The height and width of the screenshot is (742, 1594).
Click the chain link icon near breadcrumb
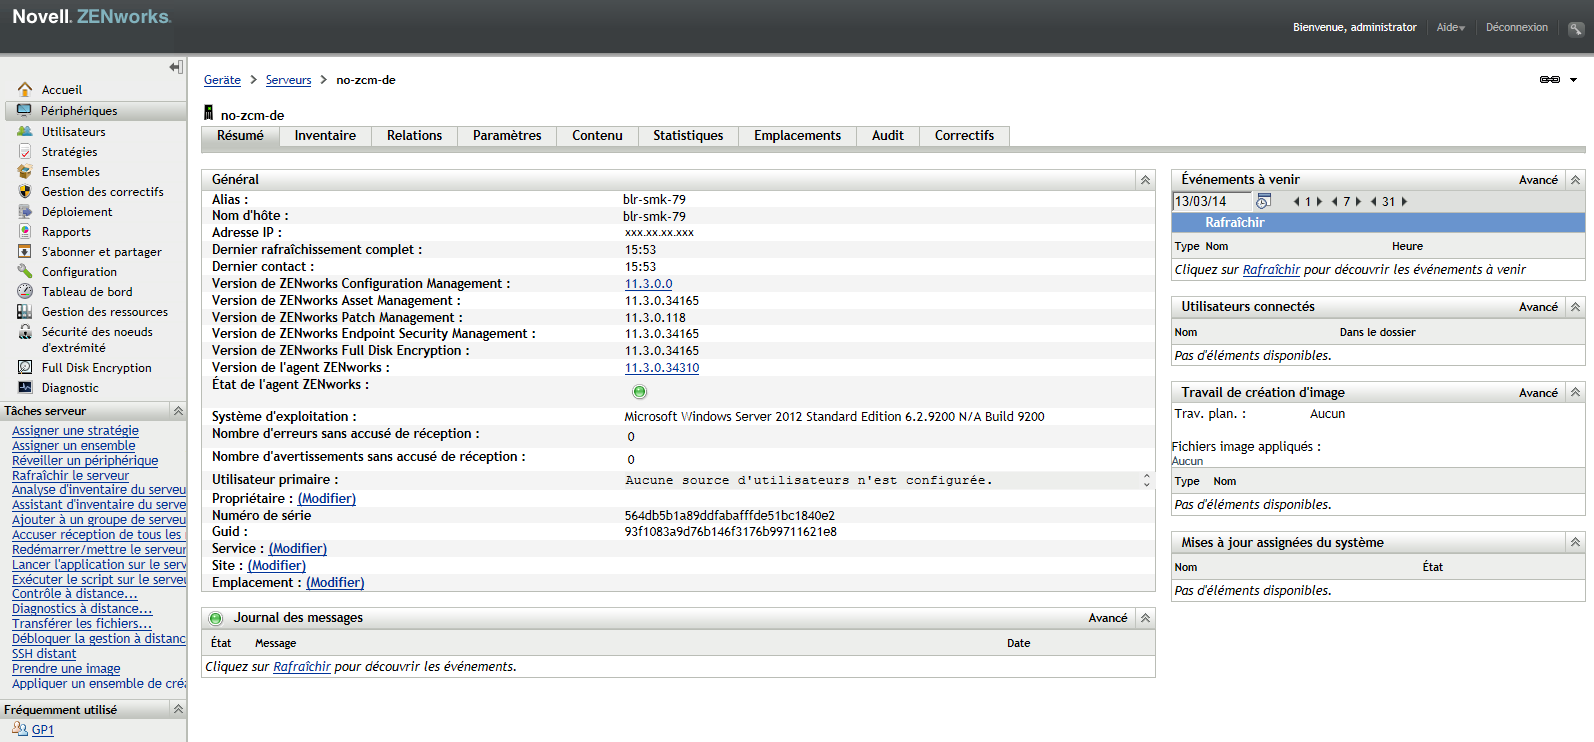coord(1550,80)
